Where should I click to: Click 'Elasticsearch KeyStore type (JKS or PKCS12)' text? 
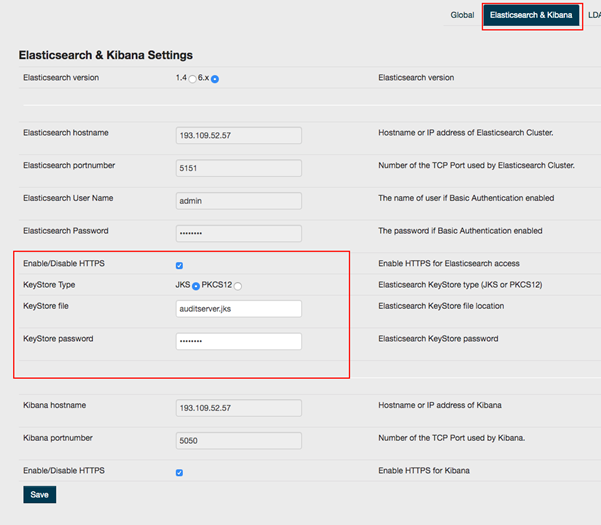coord(460,285)
